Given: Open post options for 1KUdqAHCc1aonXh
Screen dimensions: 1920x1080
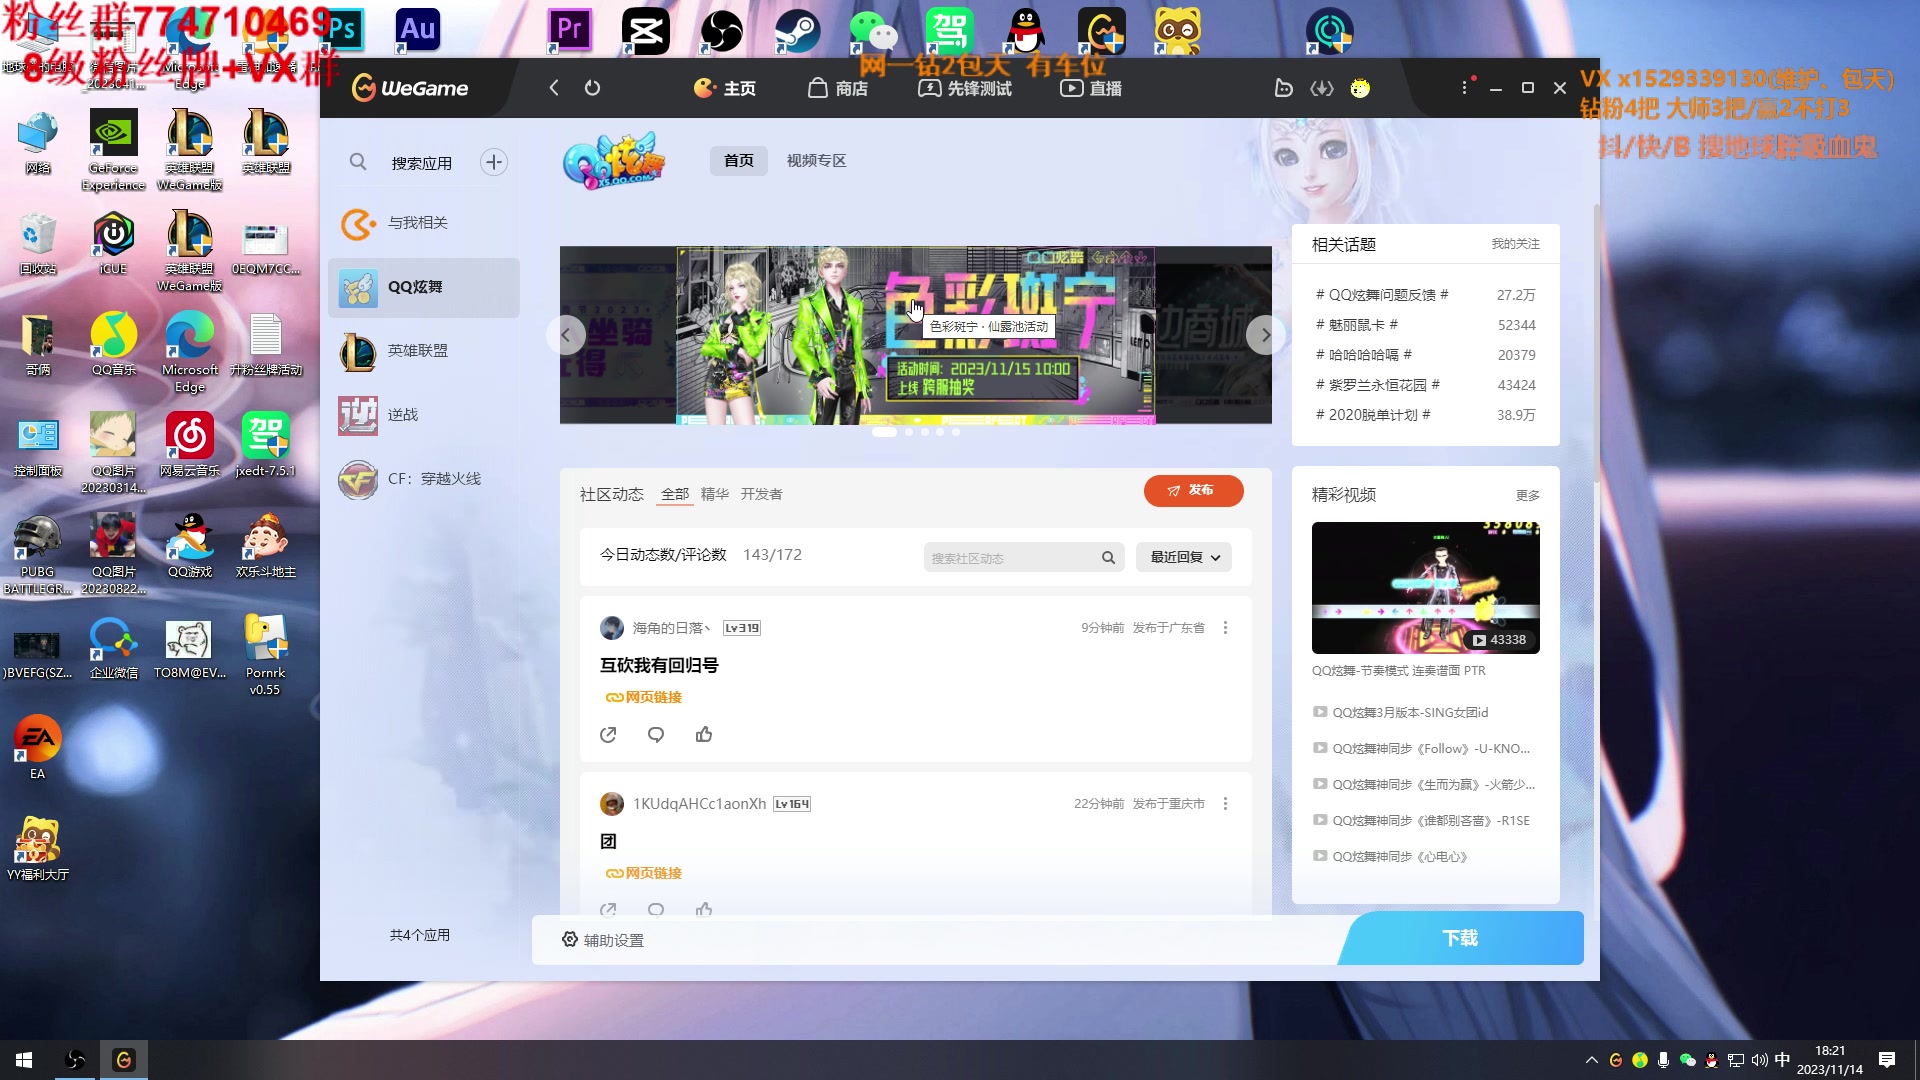Looking at the screenshot, I should [1225, 804].
